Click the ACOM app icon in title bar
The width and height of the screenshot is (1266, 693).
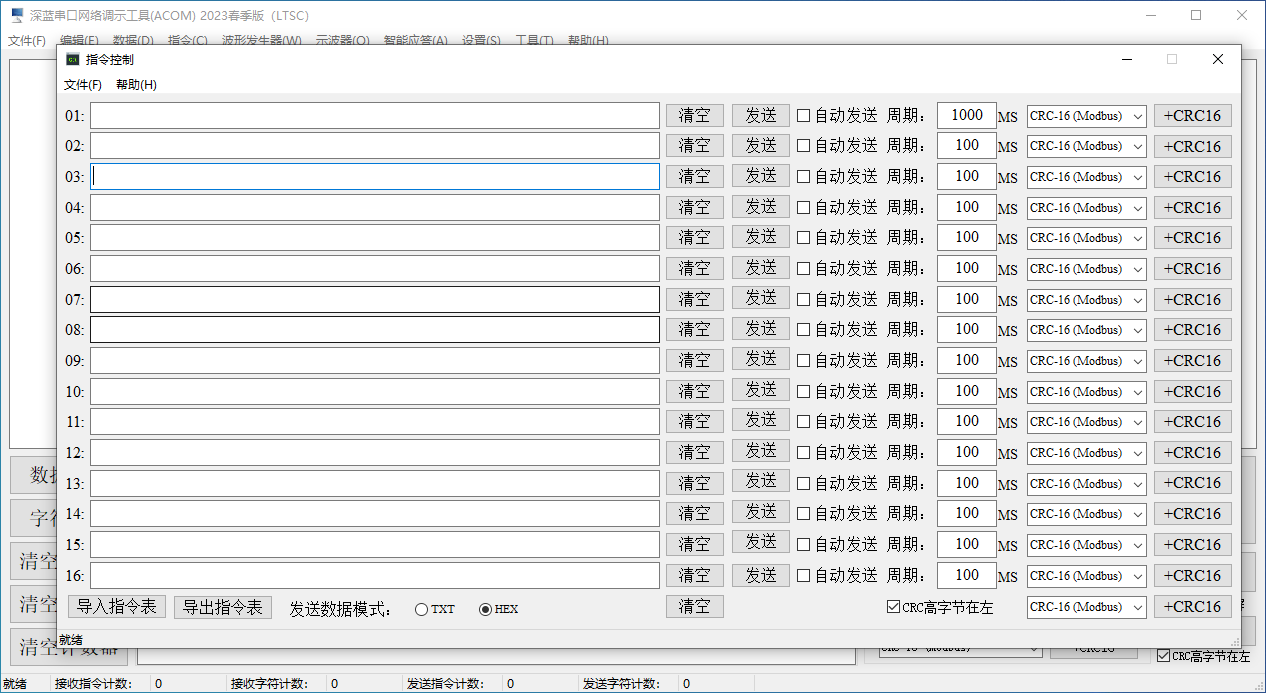(17, 16)
